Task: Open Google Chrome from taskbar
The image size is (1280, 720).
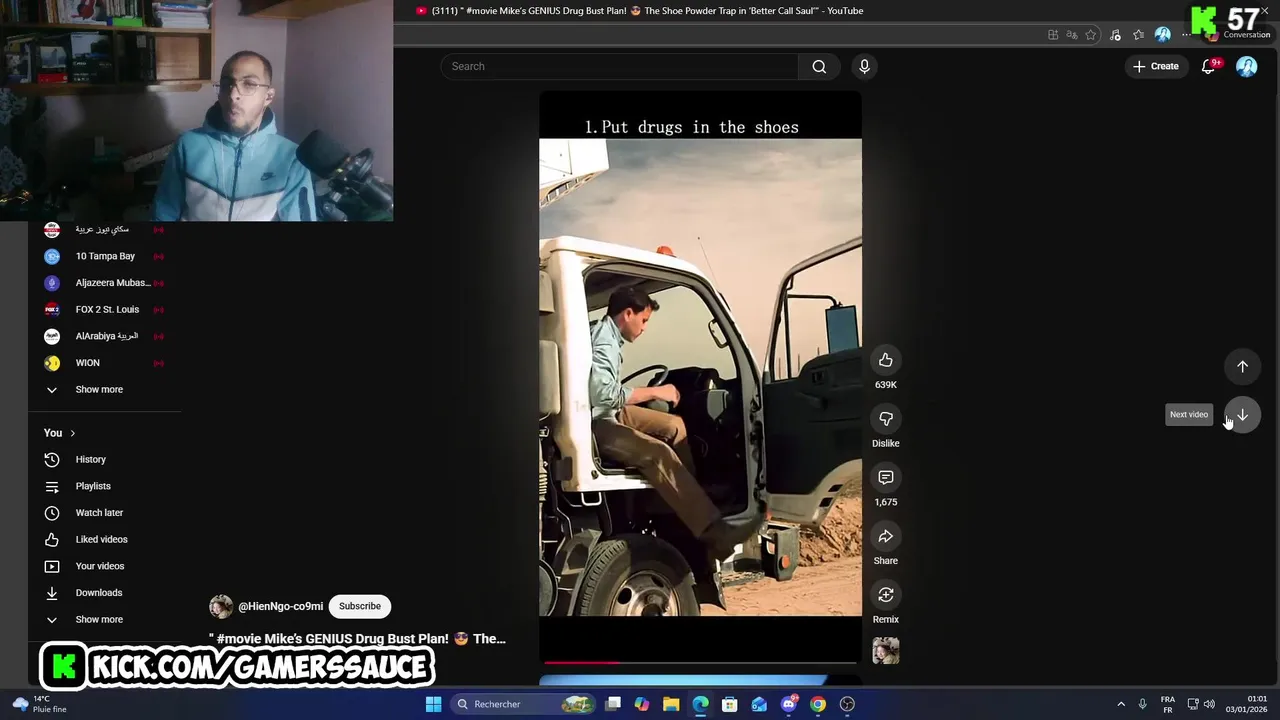Action: point(818,704)
